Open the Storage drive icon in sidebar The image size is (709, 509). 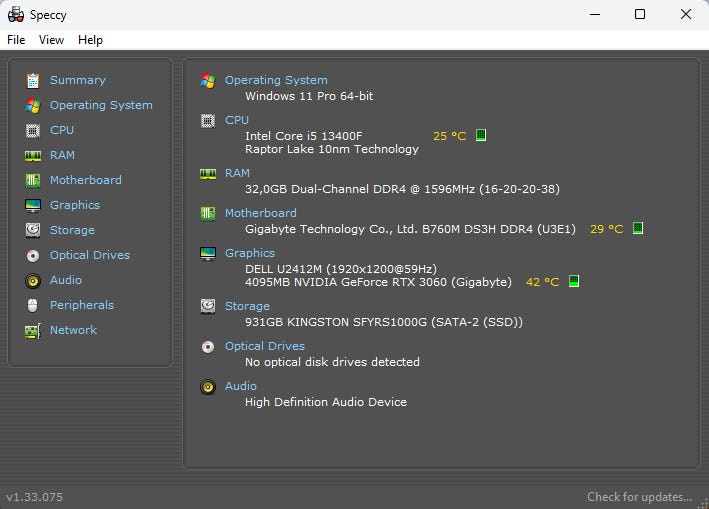pos(33,230)
